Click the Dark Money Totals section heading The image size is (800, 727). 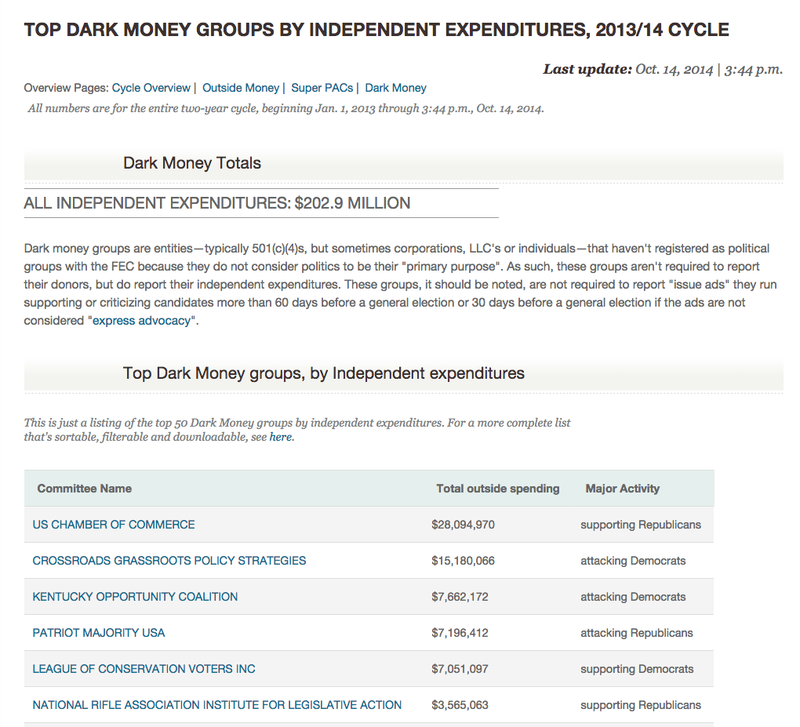coord(192,163)
